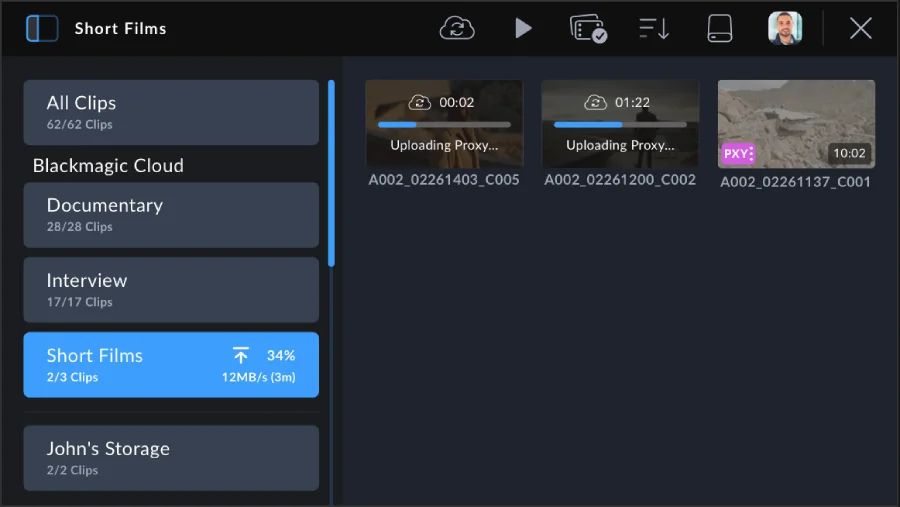900x507 pixels.
Task: Open John's Storage location
Action: tap(171, 458)
